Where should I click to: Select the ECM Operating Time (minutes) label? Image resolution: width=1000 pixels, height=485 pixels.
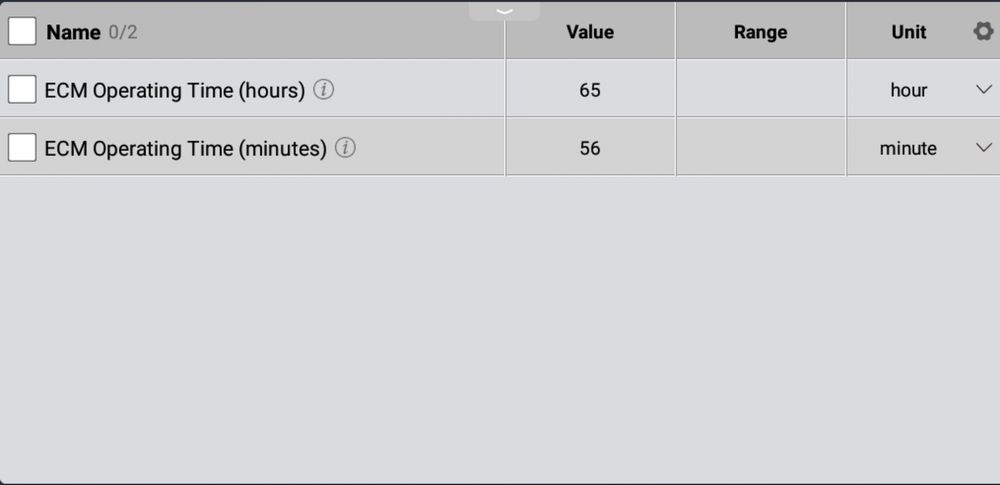point(186,149)
